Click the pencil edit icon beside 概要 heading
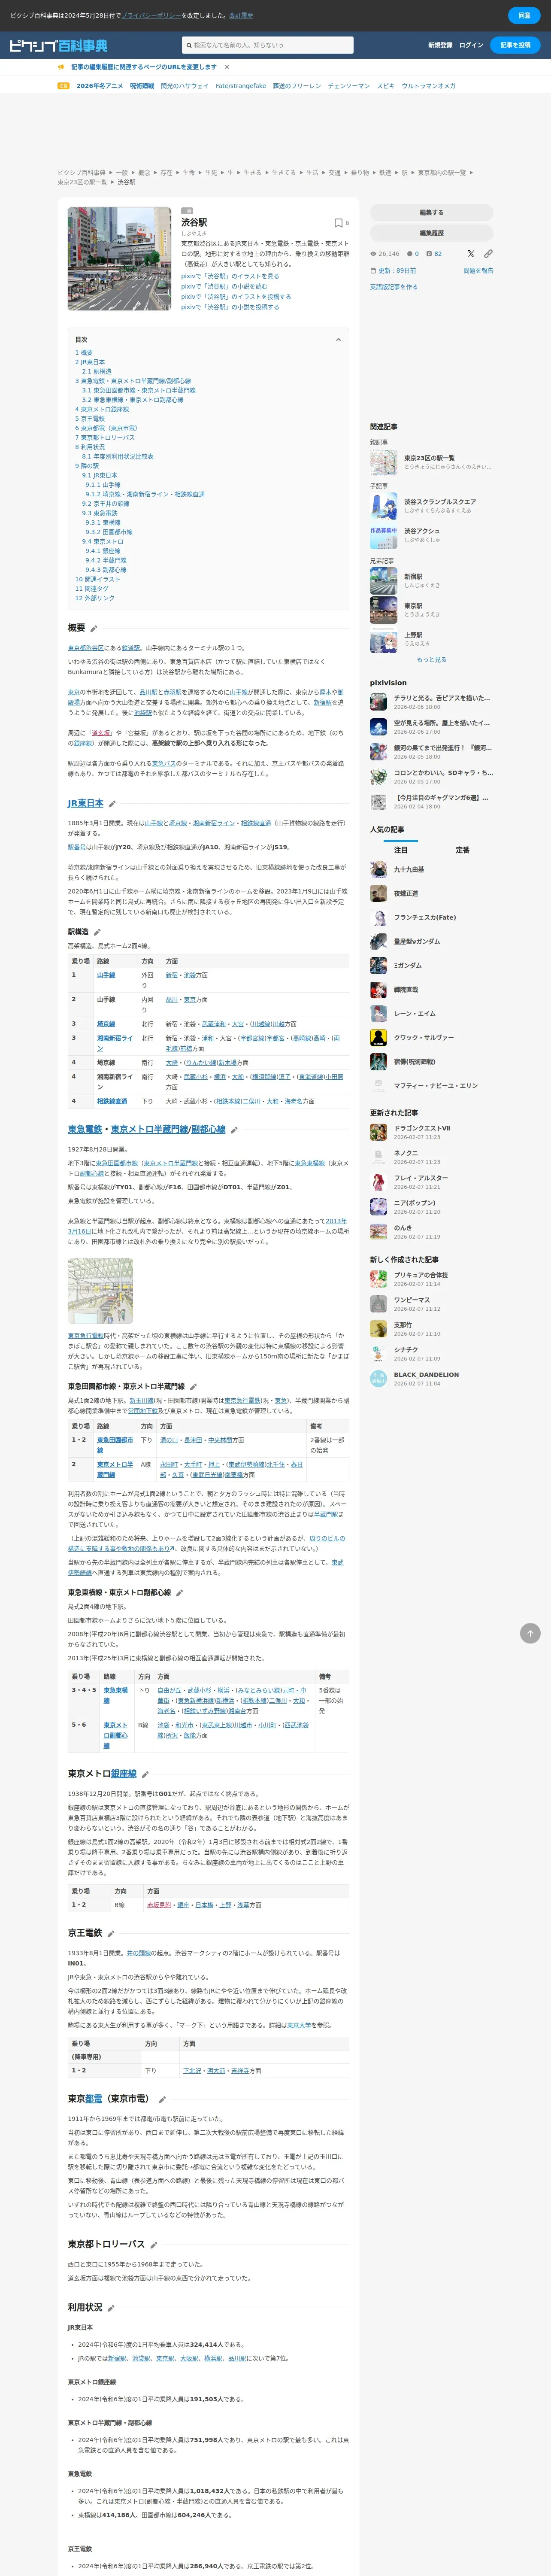Viewport: 551px width, 2576px height. point(94,628)
